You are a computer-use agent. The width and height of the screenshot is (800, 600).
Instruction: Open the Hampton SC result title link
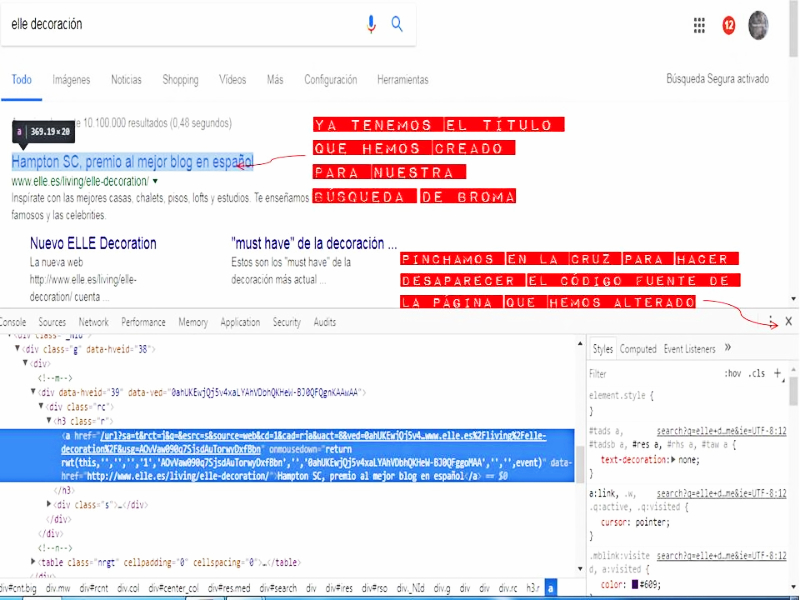tap(132, 162)
